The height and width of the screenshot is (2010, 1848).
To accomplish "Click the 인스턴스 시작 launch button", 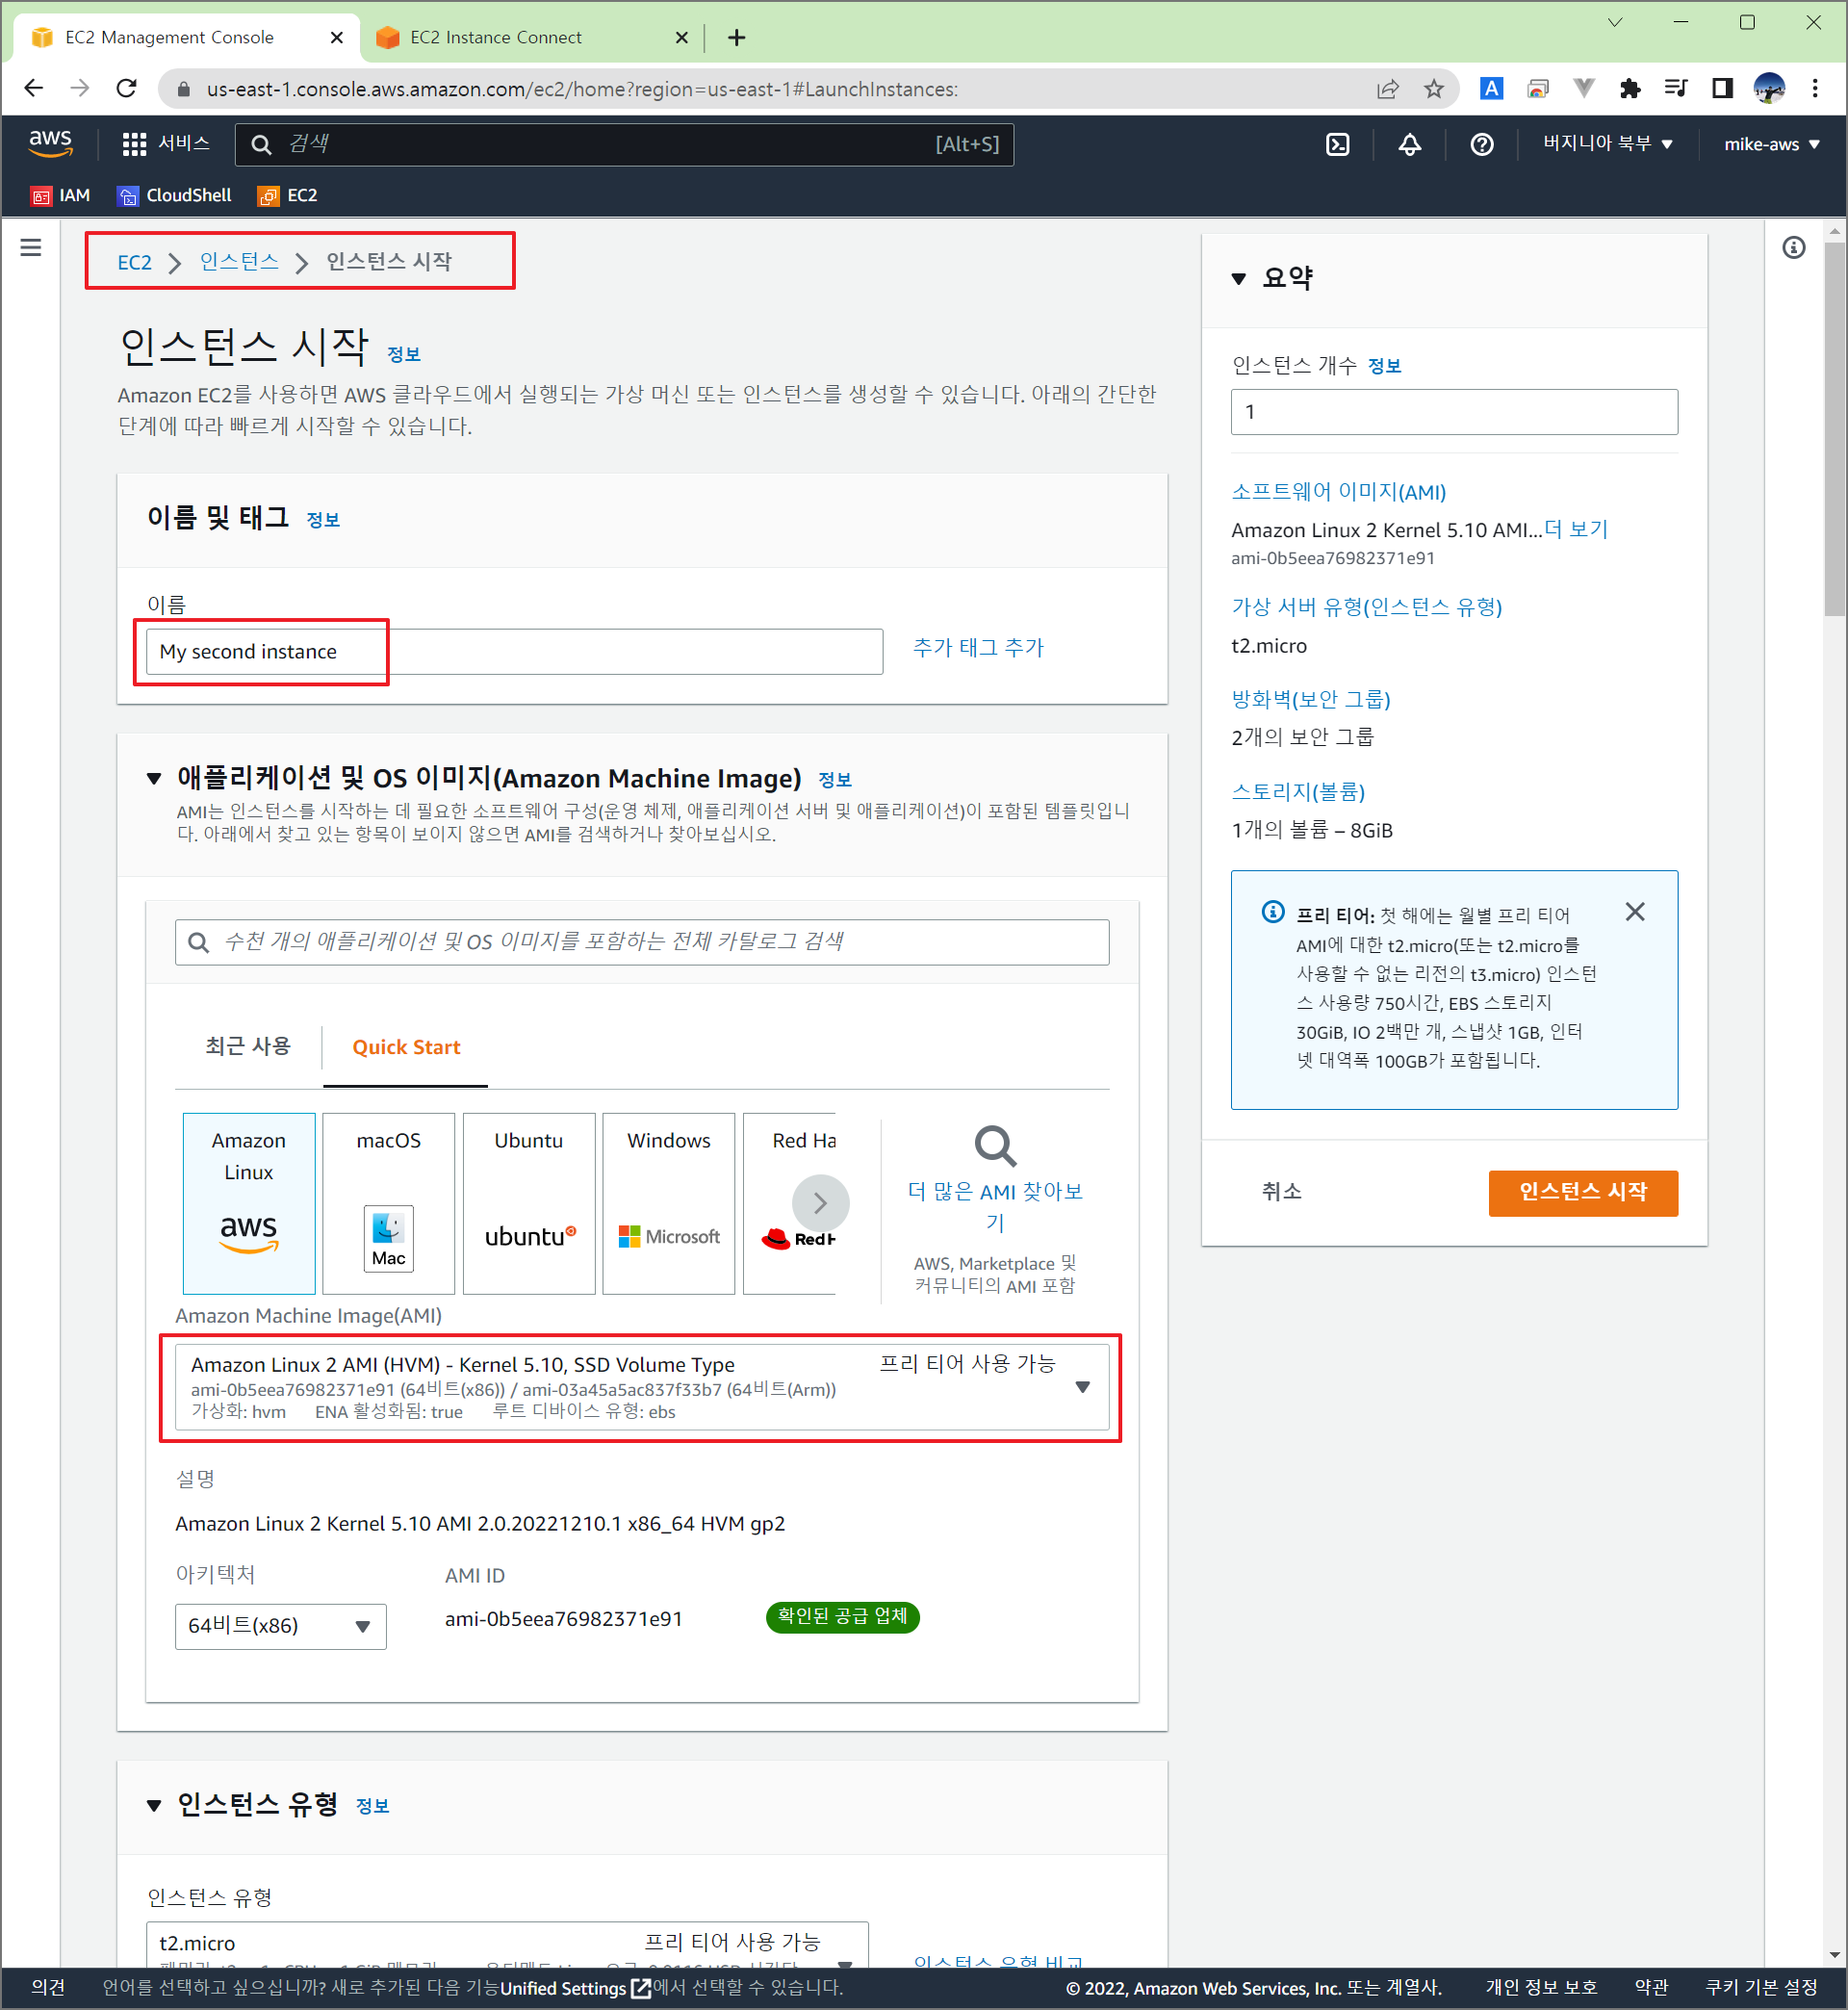I will tap(1583, 1192).
